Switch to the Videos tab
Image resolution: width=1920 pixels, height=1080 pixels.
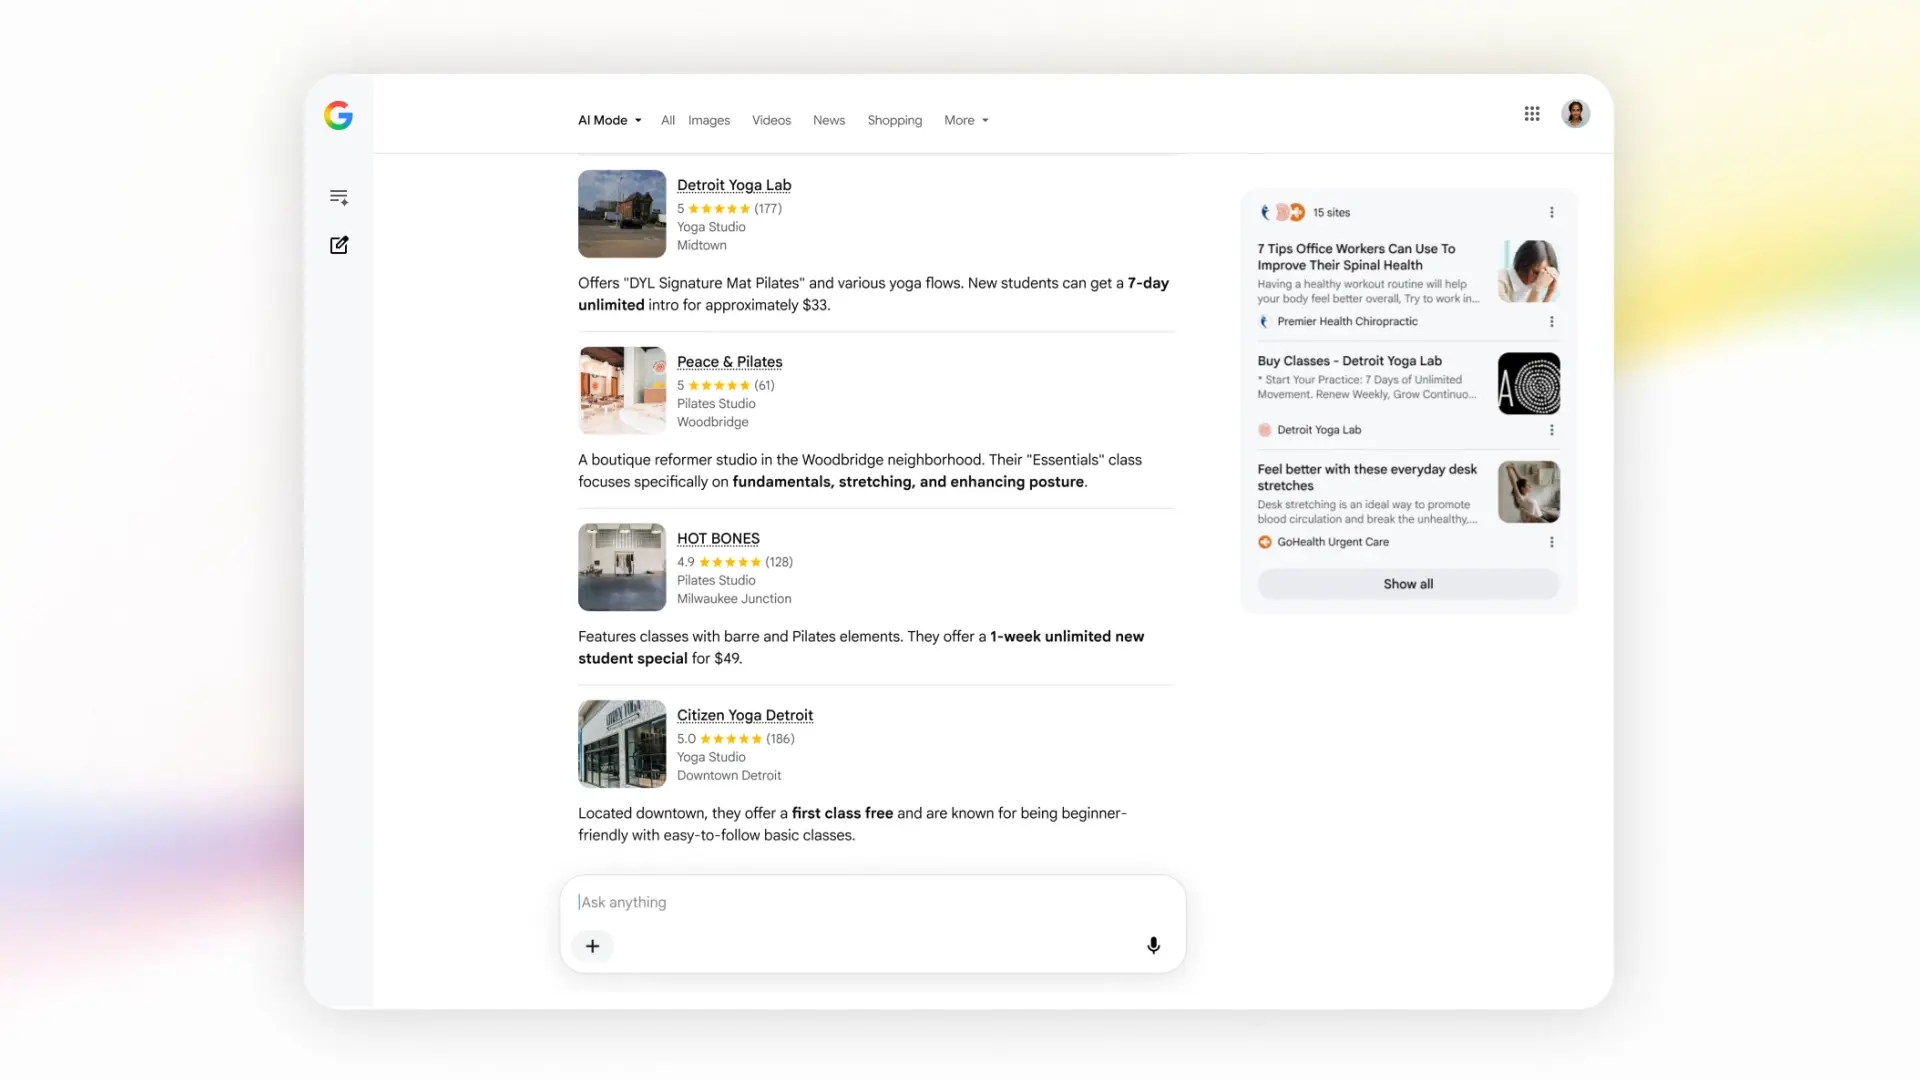(771, 120)
